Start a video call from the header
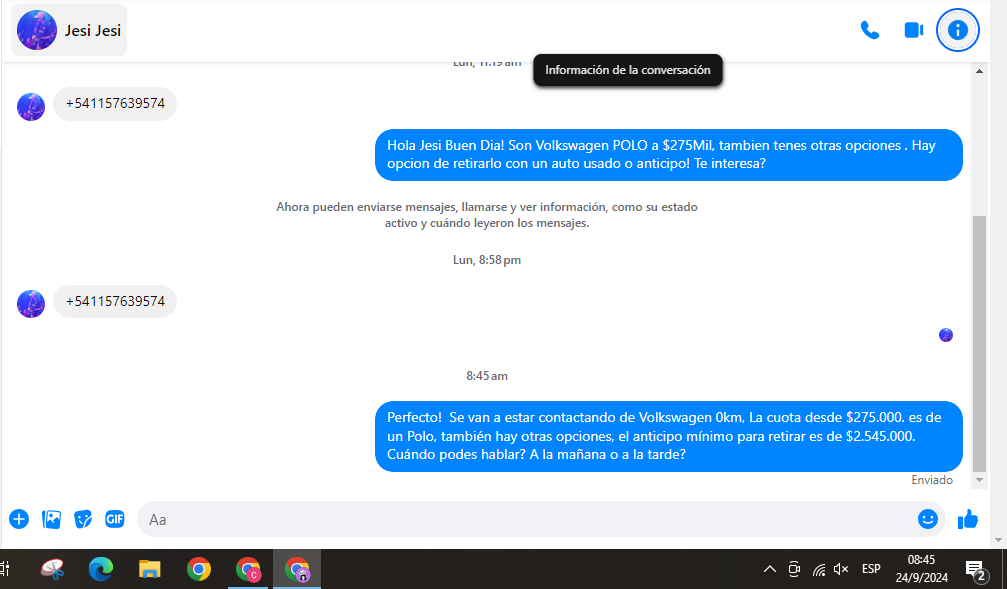The width and height of the screenshot is (1007, 589). 913,30
